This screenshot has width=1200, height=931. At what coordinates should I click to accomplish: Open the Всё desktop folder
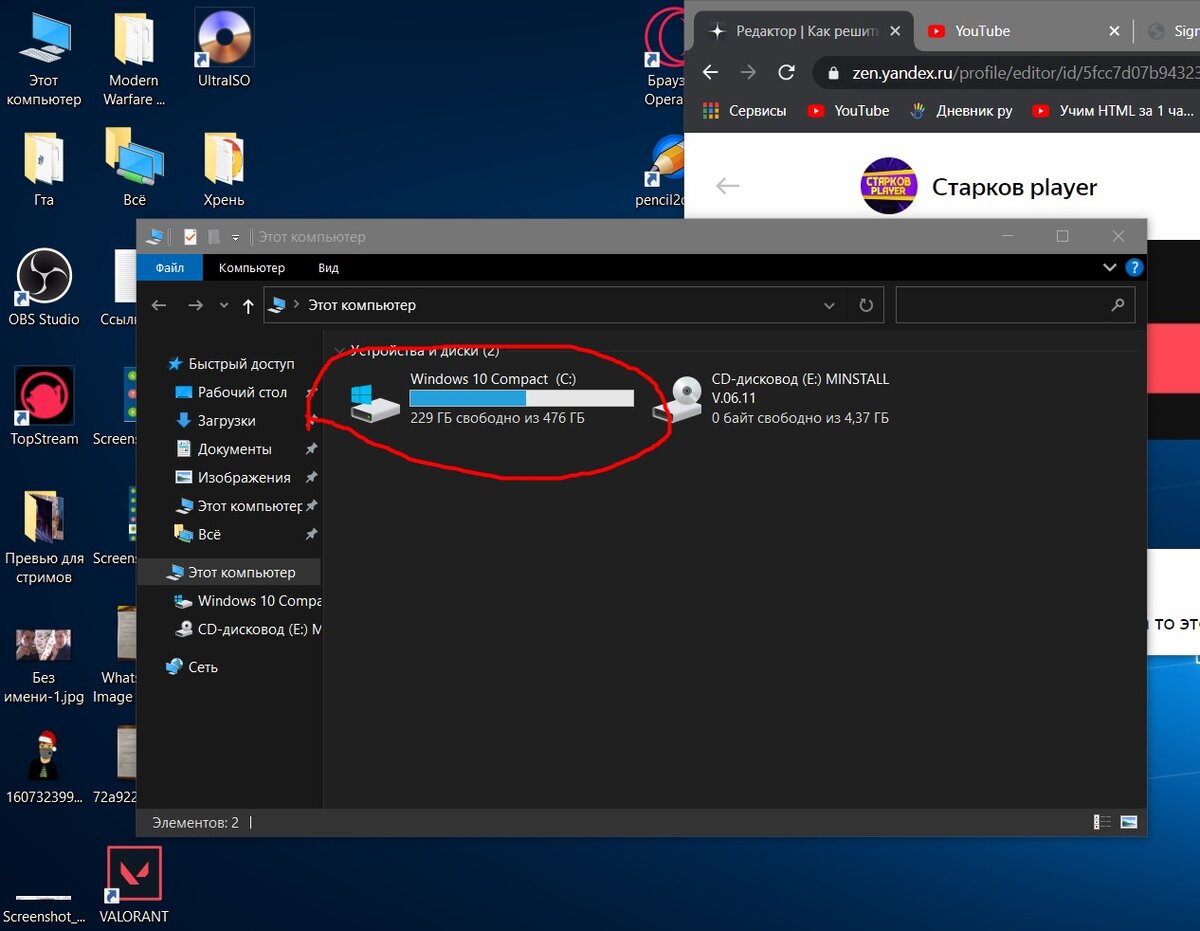click(134, 168)
